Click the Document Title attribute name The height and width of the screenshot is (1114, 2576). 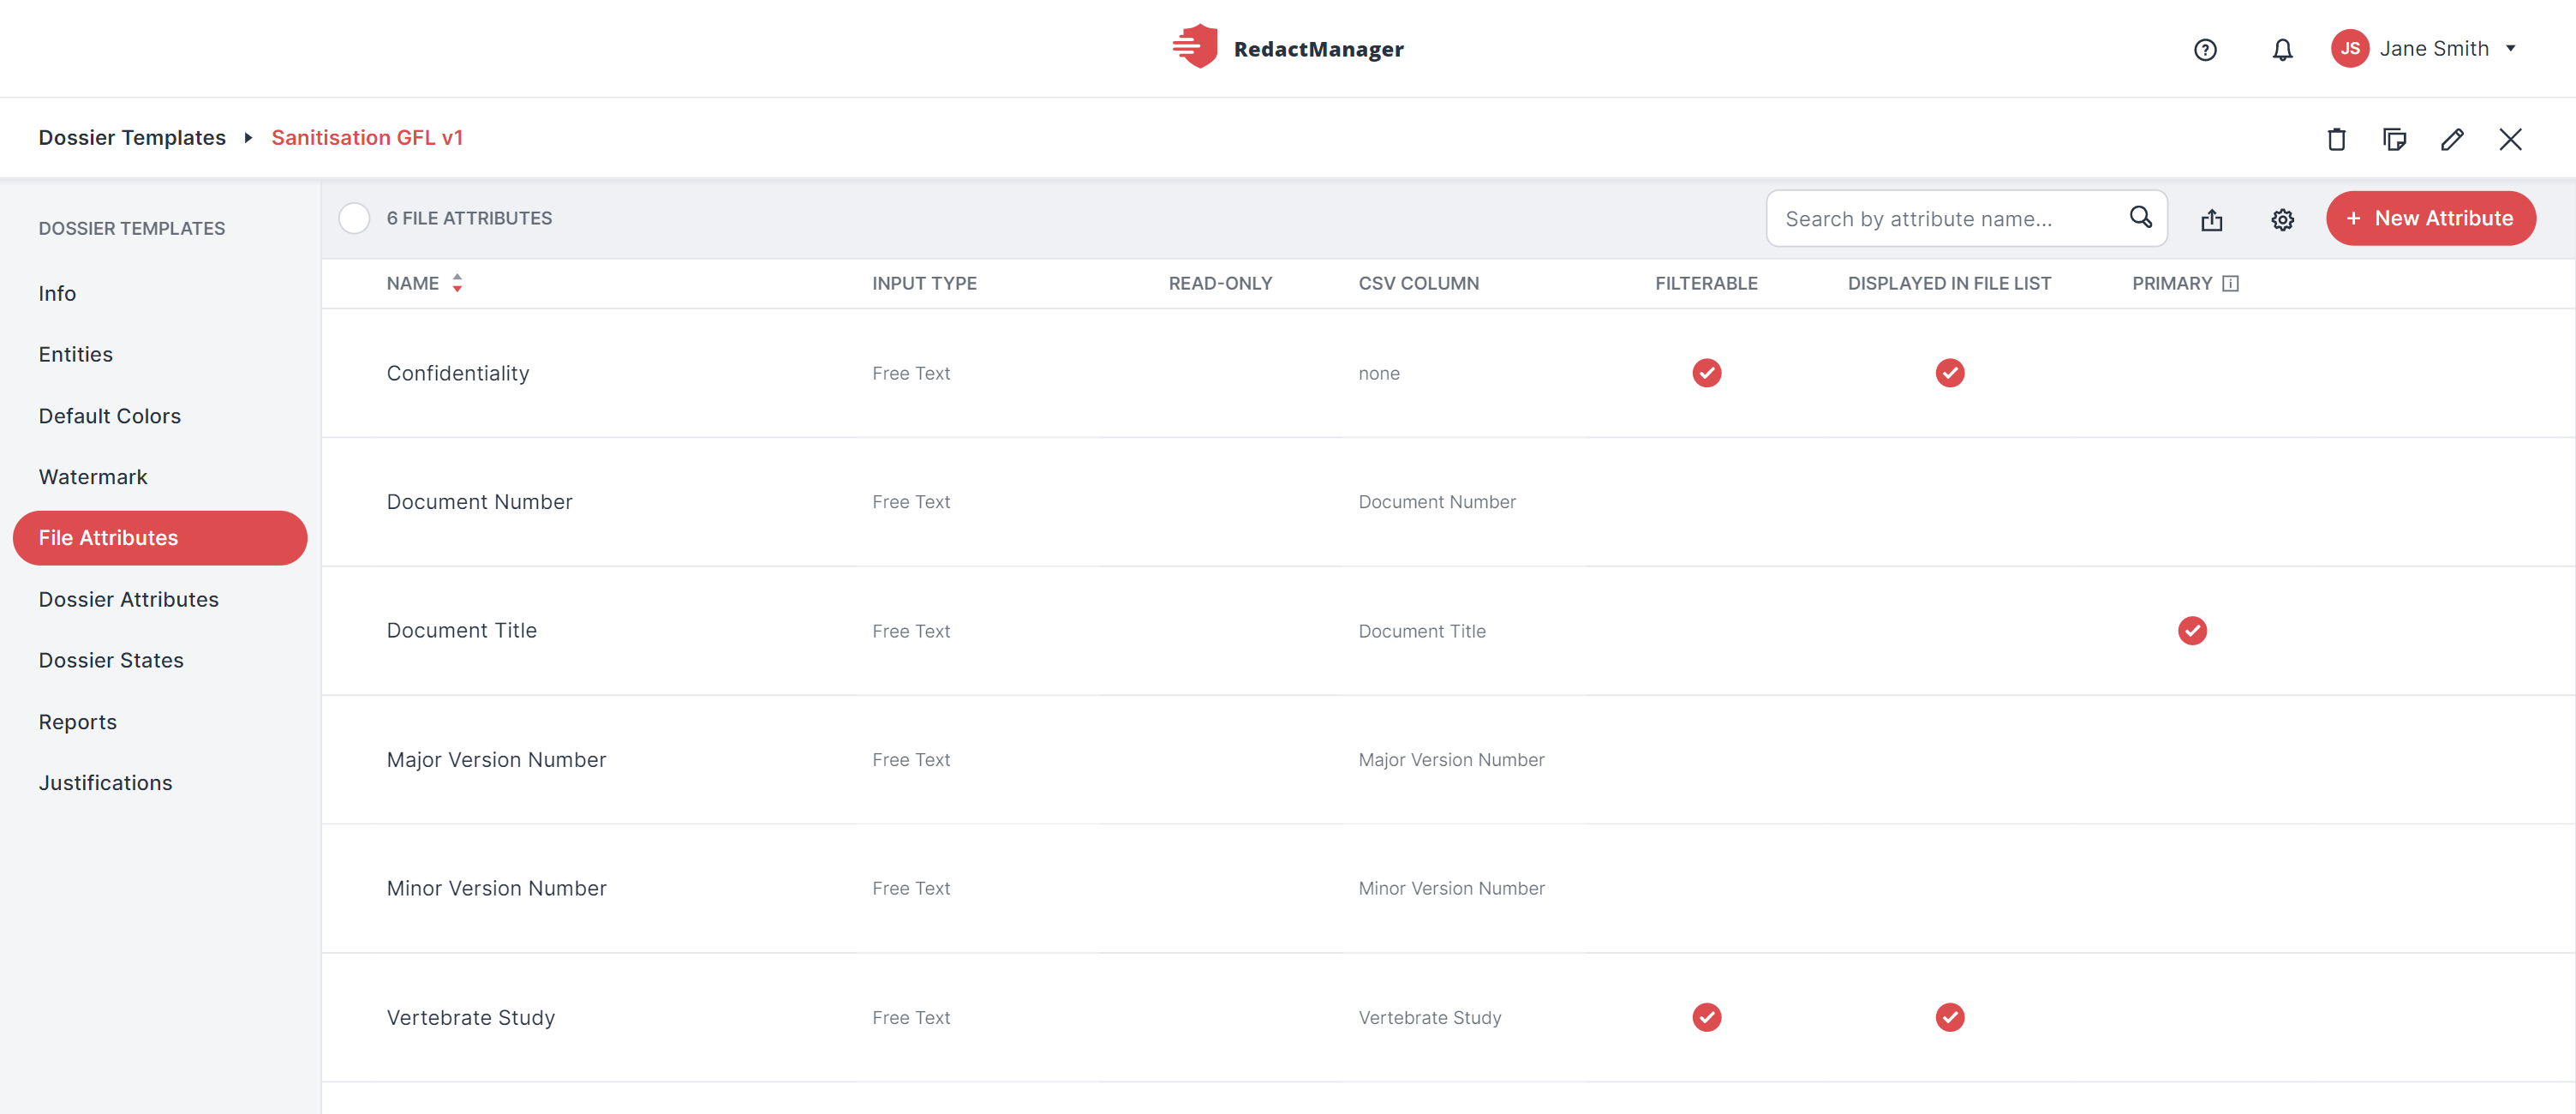pyautogui.click(x=461, y=630)
